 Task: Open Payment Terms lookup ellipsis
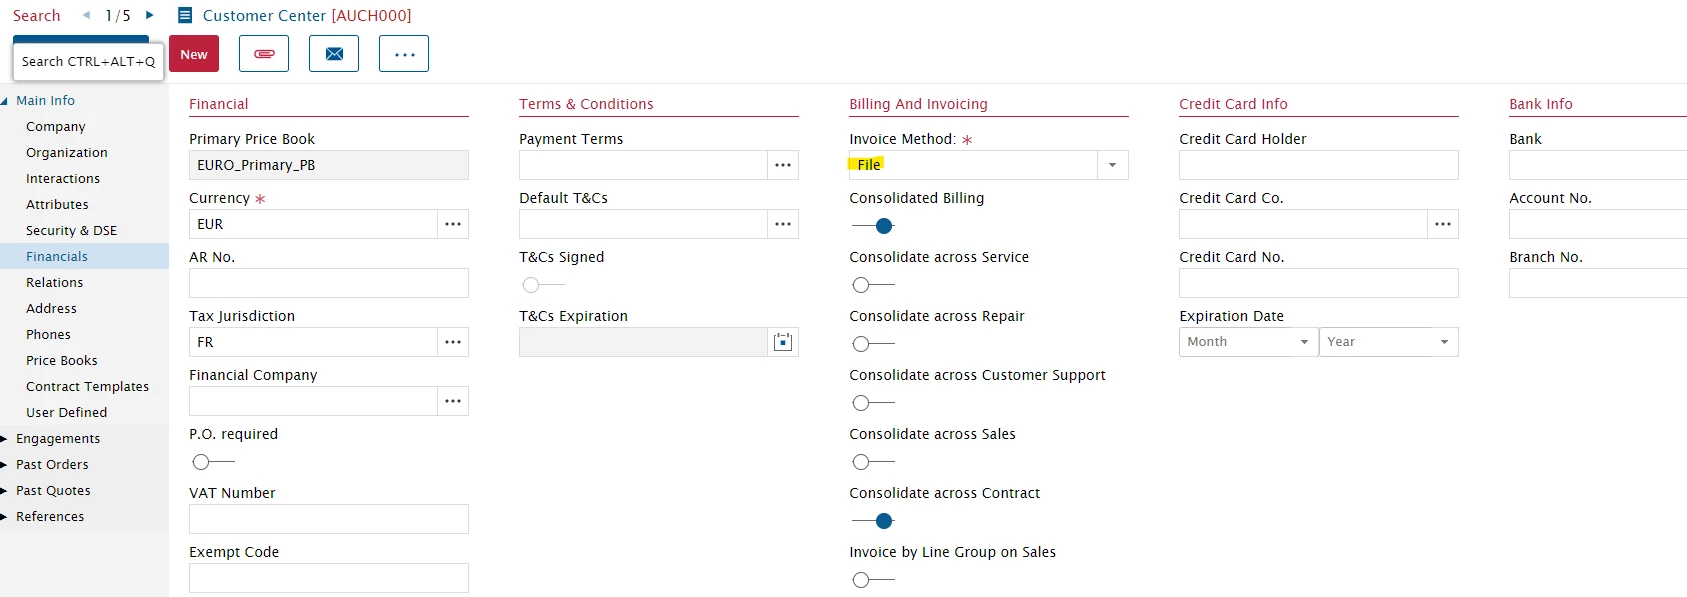click(783, 165)
